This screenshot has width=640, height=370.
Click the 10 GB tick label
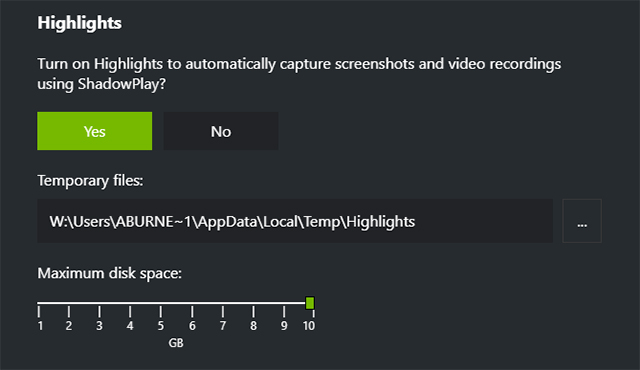[x=309, y=326]
